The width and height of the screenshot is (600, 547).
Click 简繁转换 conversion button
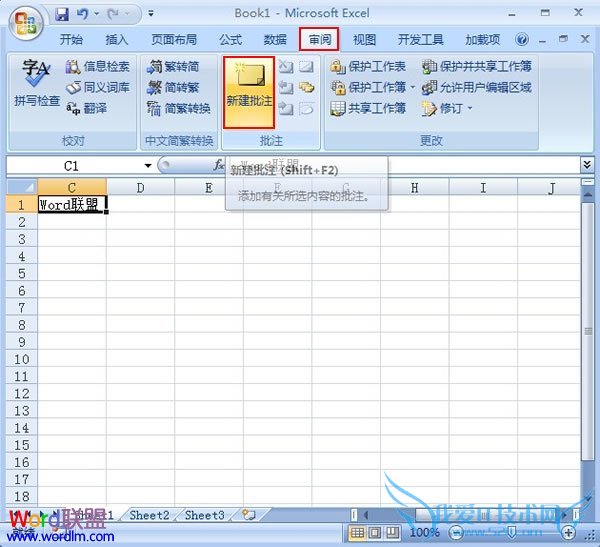(178, 108)
